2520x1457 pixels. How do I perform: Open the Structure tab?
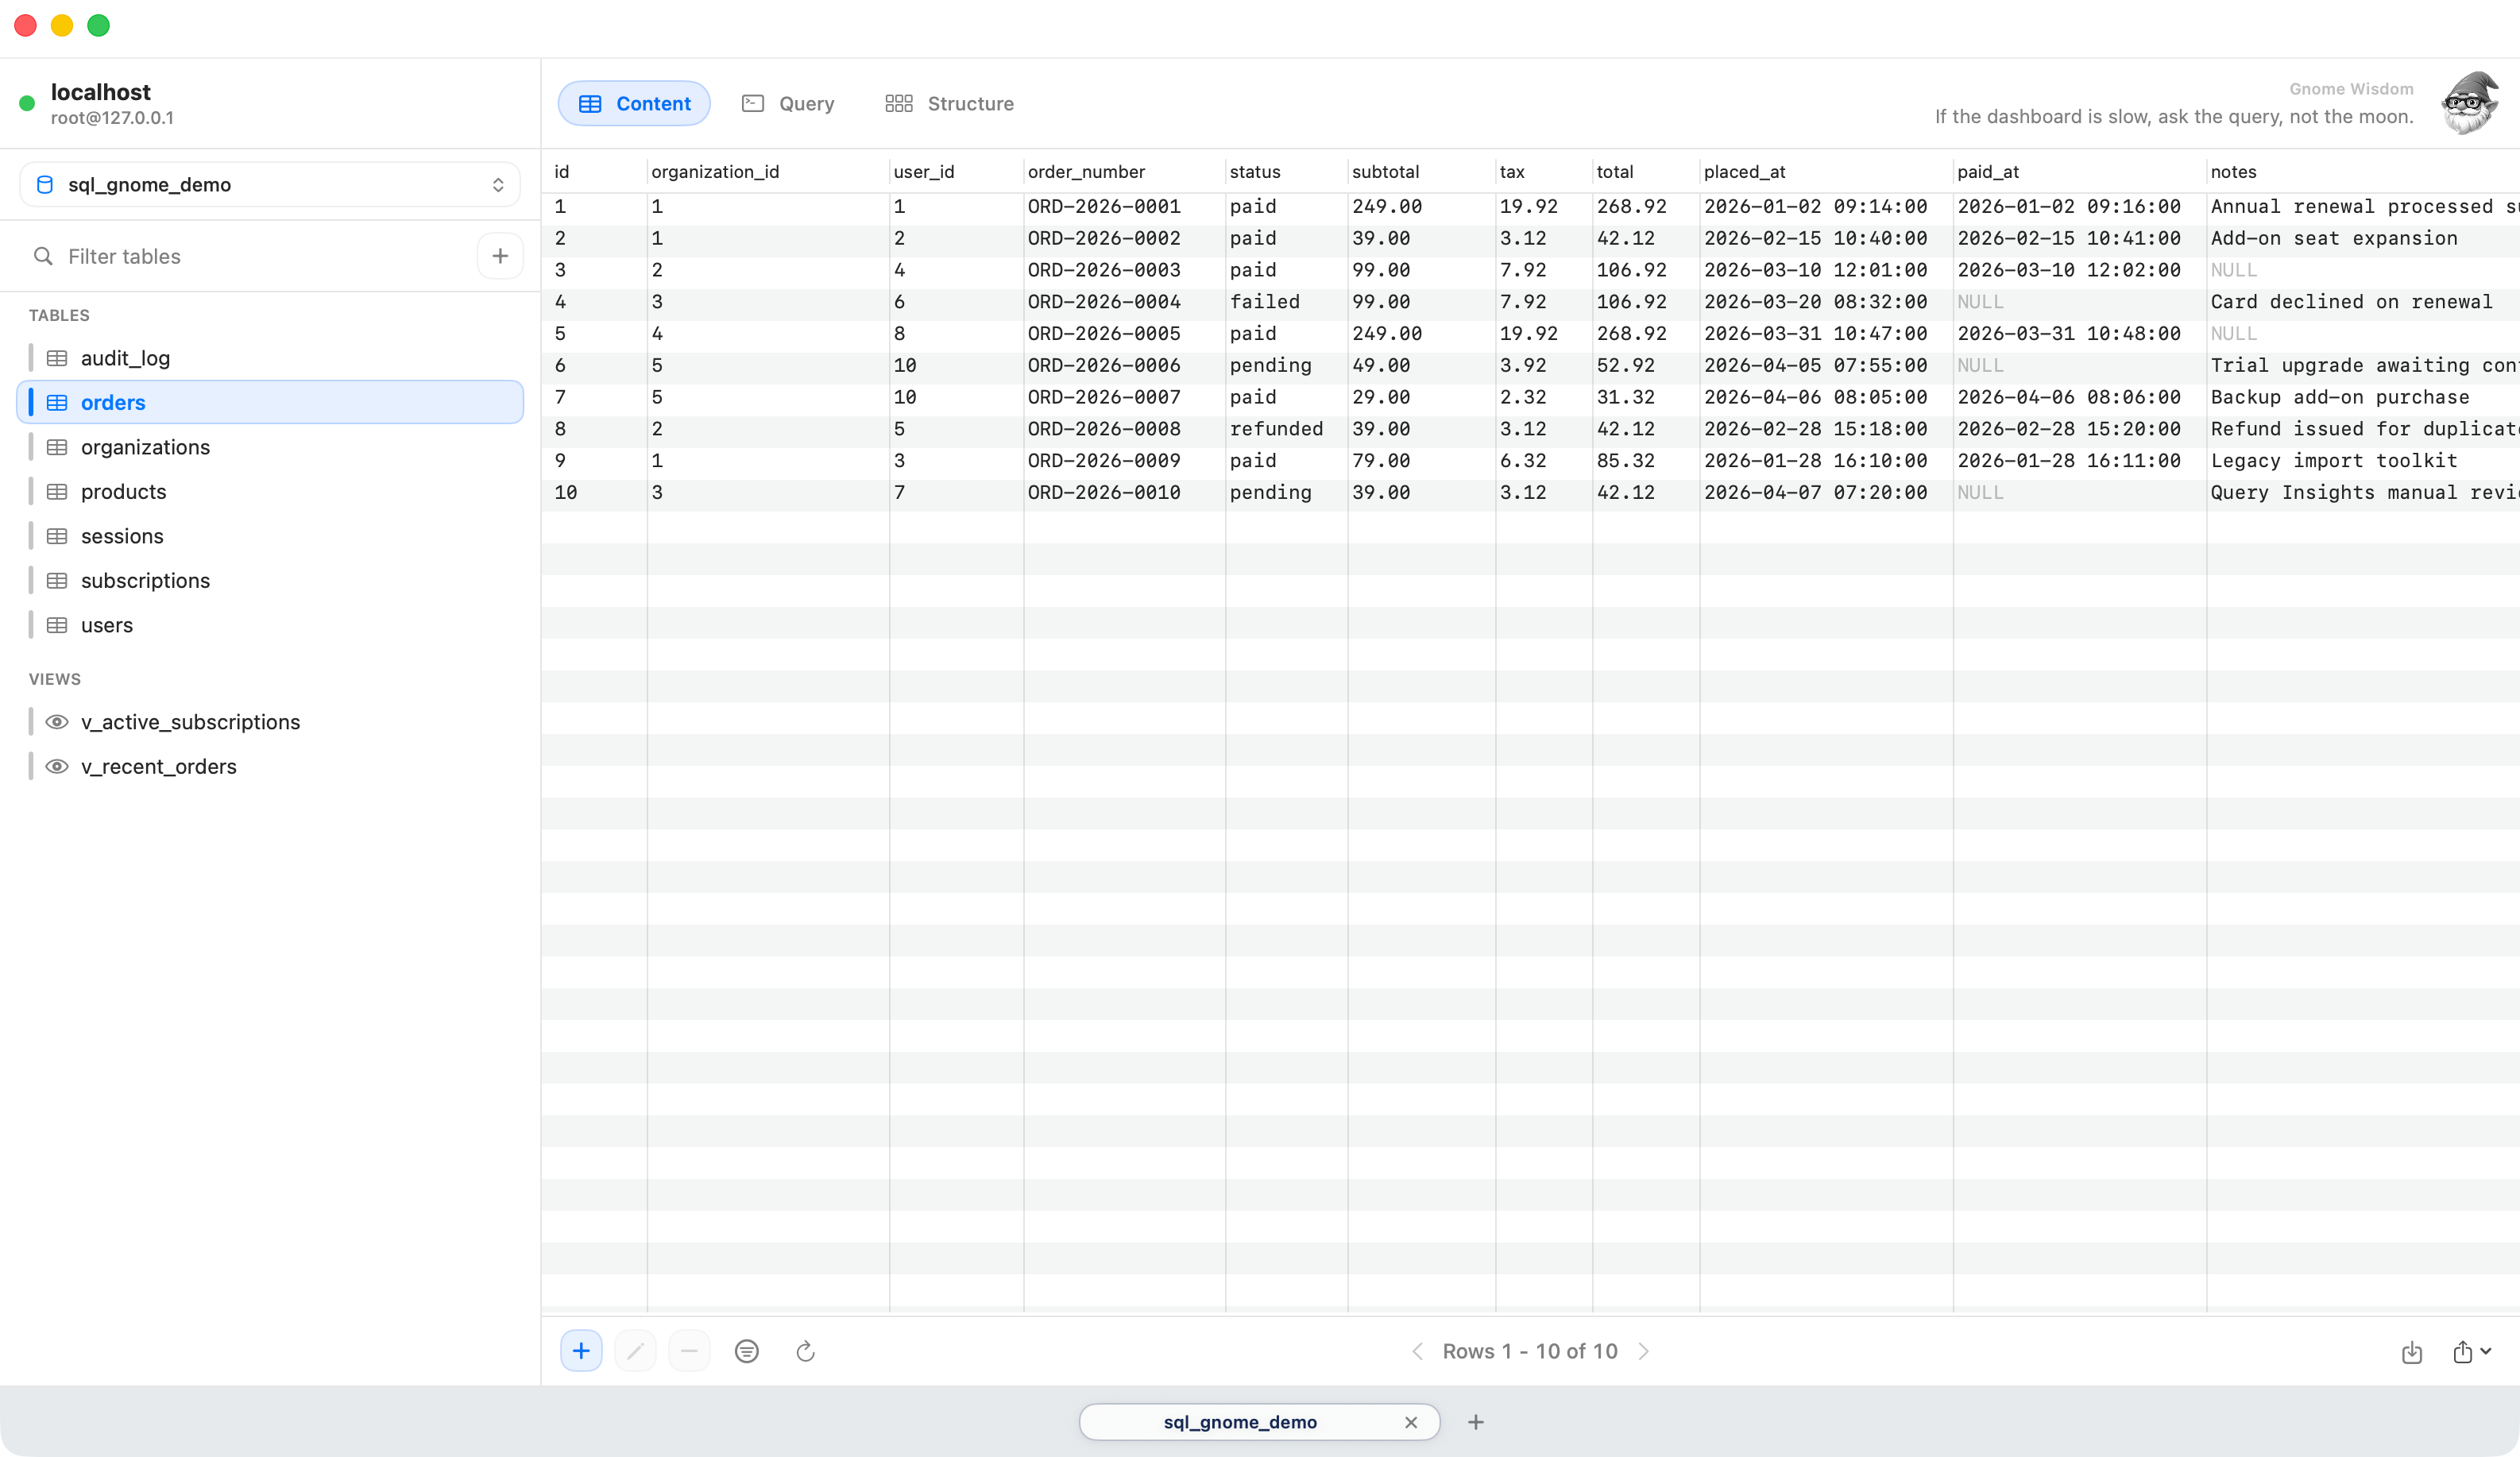[948, 103]
